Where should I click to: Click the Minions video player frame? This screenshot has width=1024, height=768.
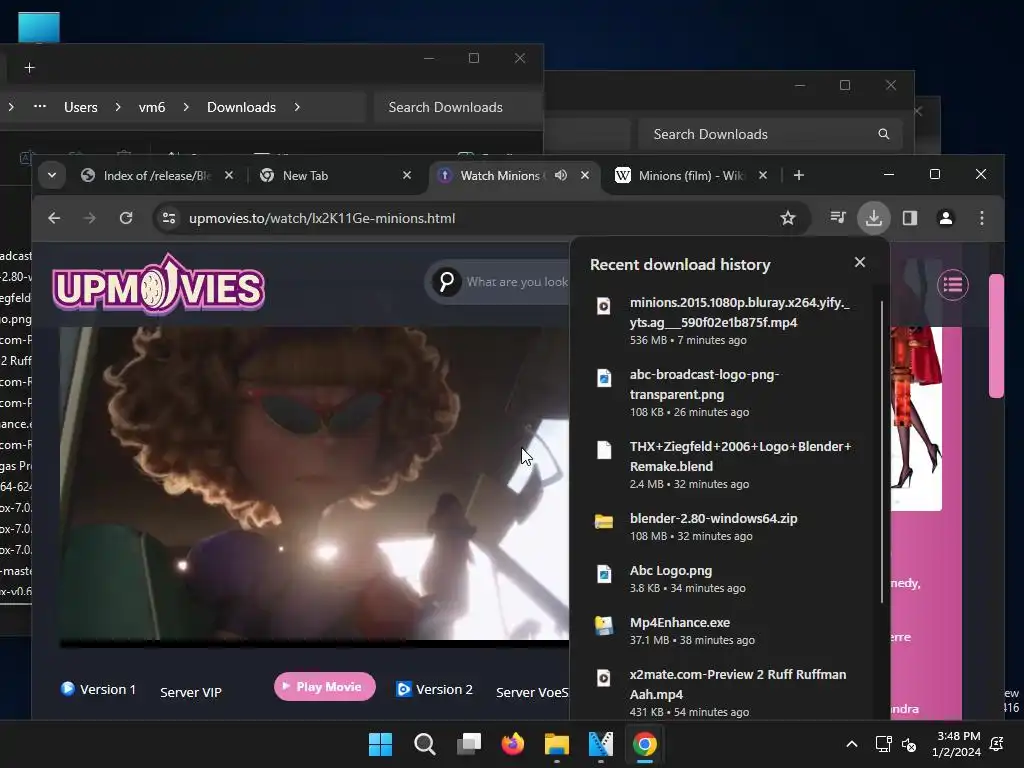pyautogui.click(x=314, y=487)
